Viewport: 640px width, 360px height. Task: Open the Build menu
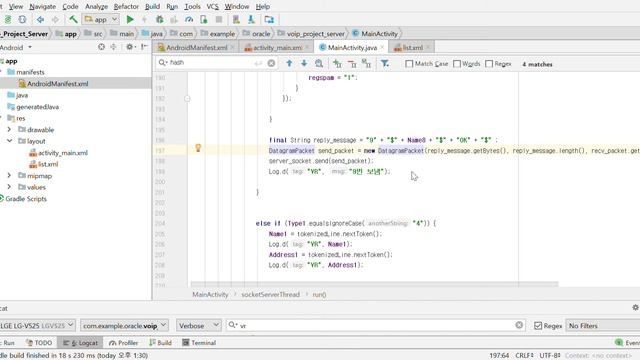152,7
